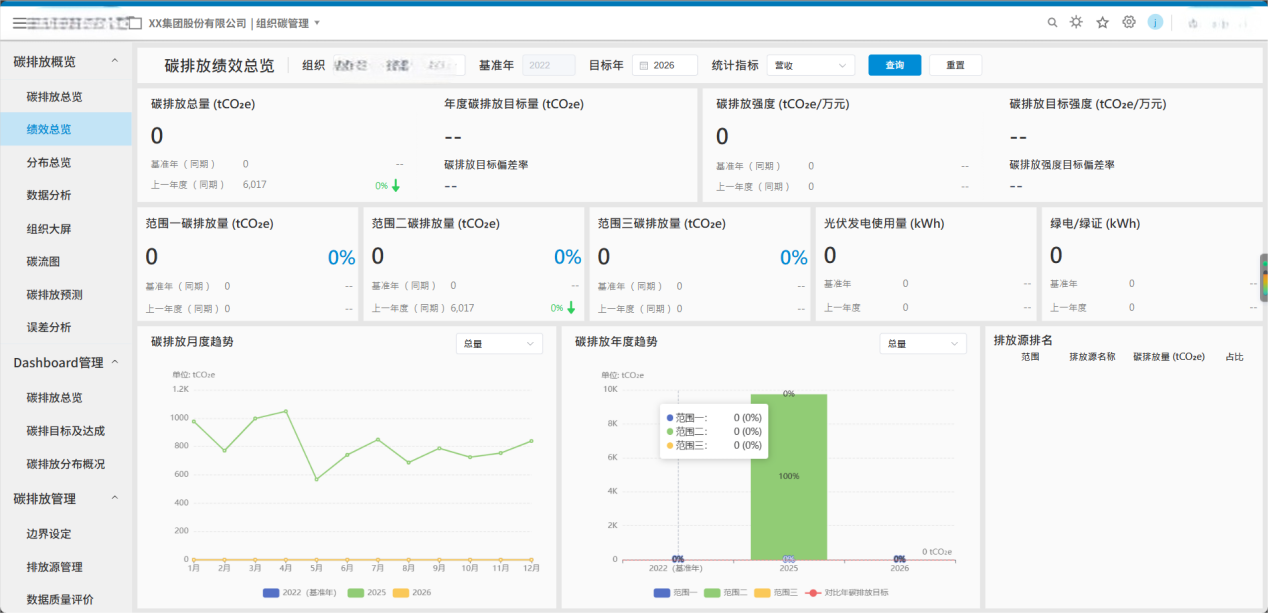
Task: Click 碳排放目标偏差率 label
Action: click(x=486, y=164)
